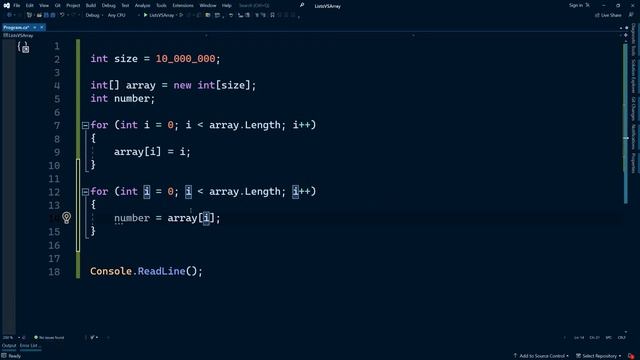
Task: Click the Ready status icon
Action: (4, 356)
